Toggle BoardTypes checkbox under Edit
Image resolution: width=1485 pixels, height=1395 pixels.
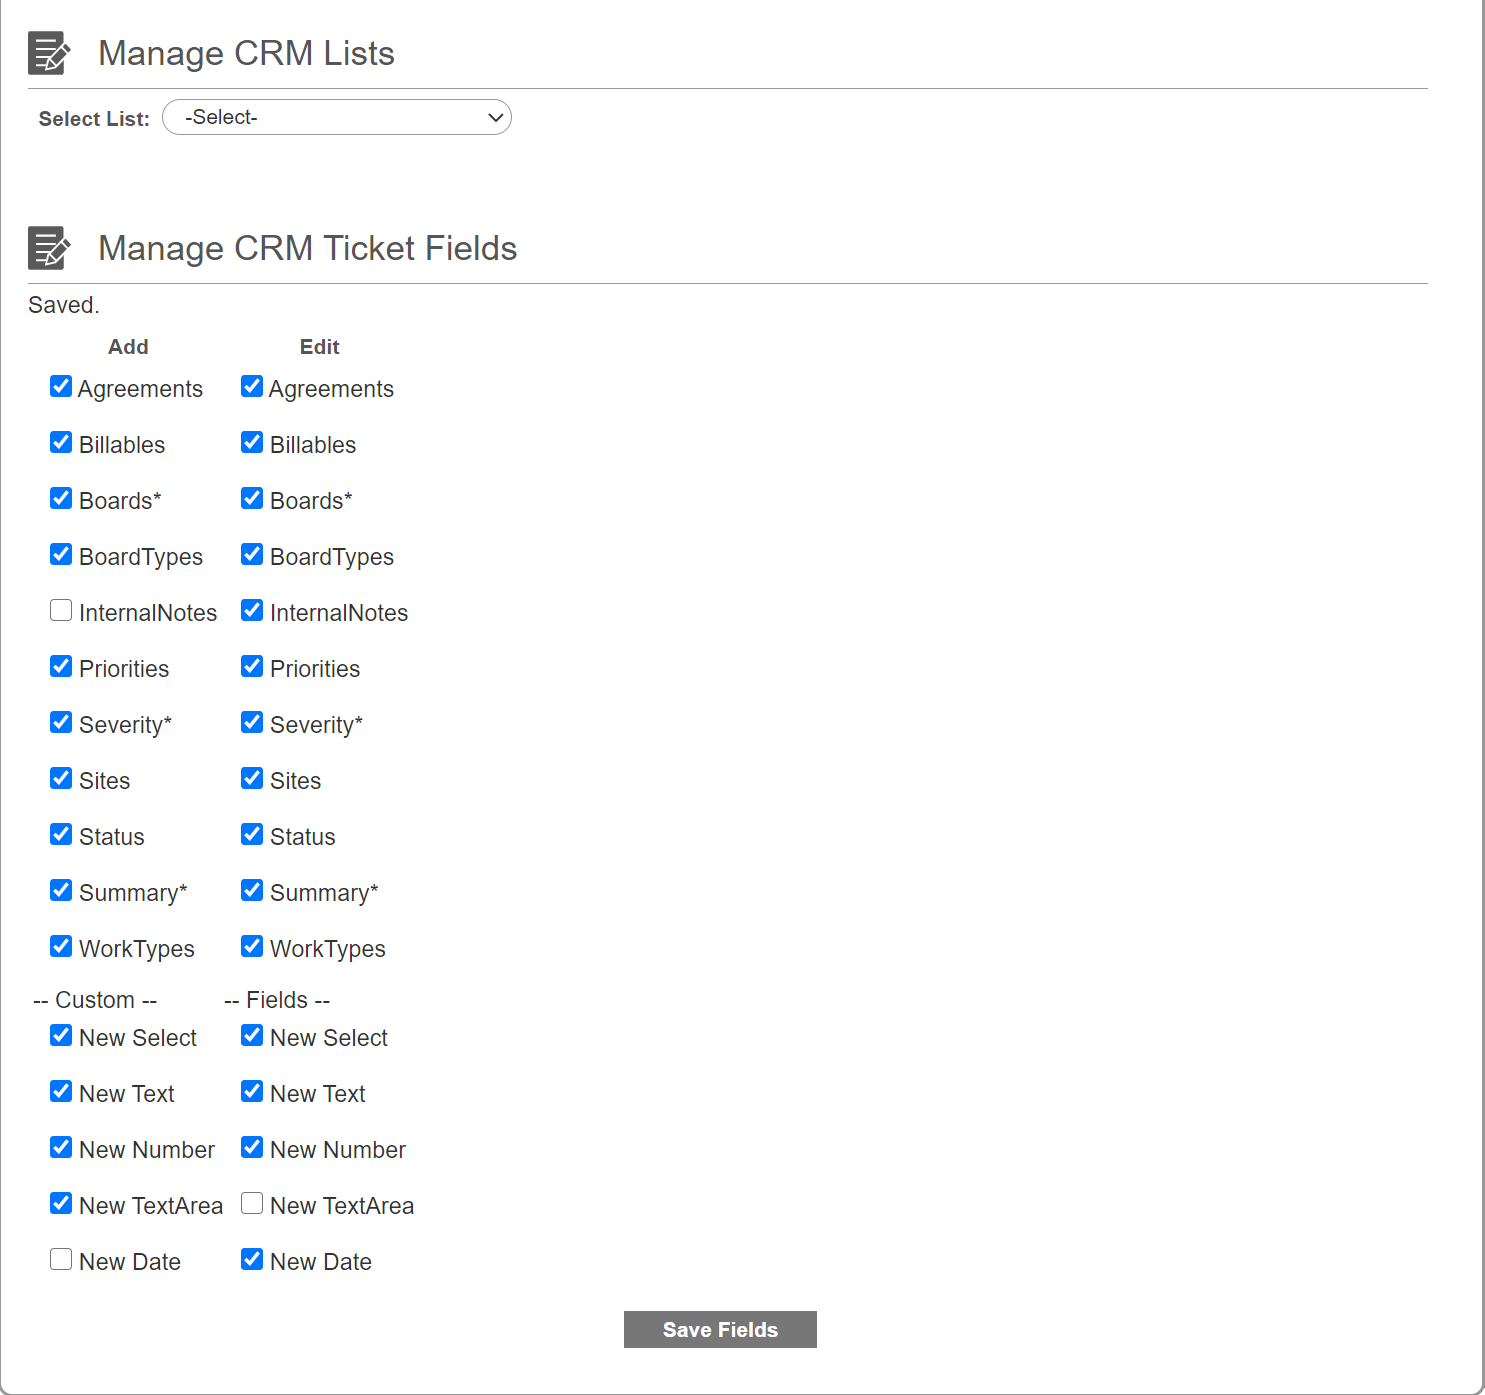coord(252,554)
